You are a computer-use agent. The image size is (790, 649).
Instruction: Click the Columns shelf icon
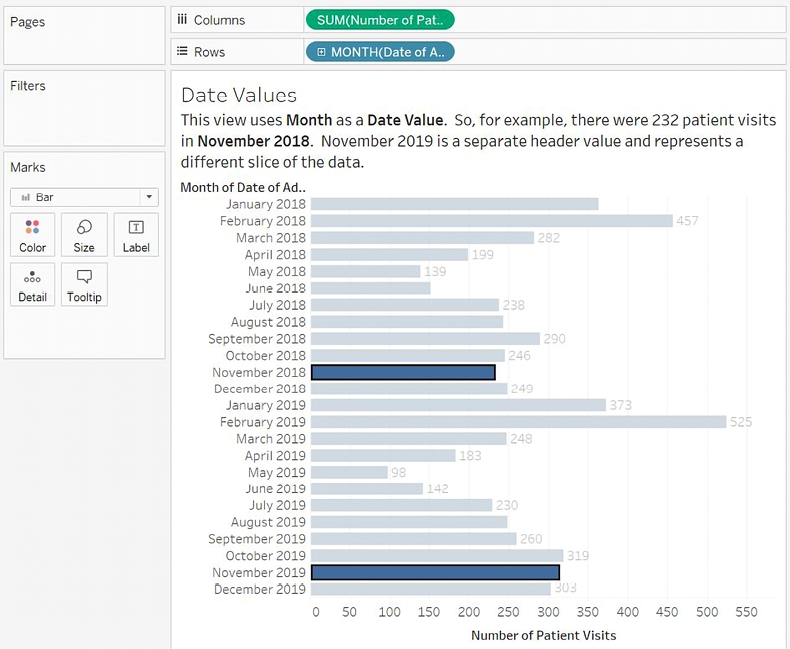[182, 20]
